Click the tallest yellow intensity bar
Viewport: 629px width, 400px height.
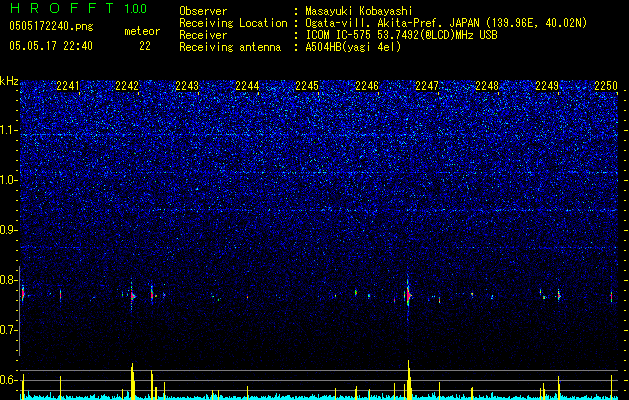pyautogui.click(x=408, y=380)
